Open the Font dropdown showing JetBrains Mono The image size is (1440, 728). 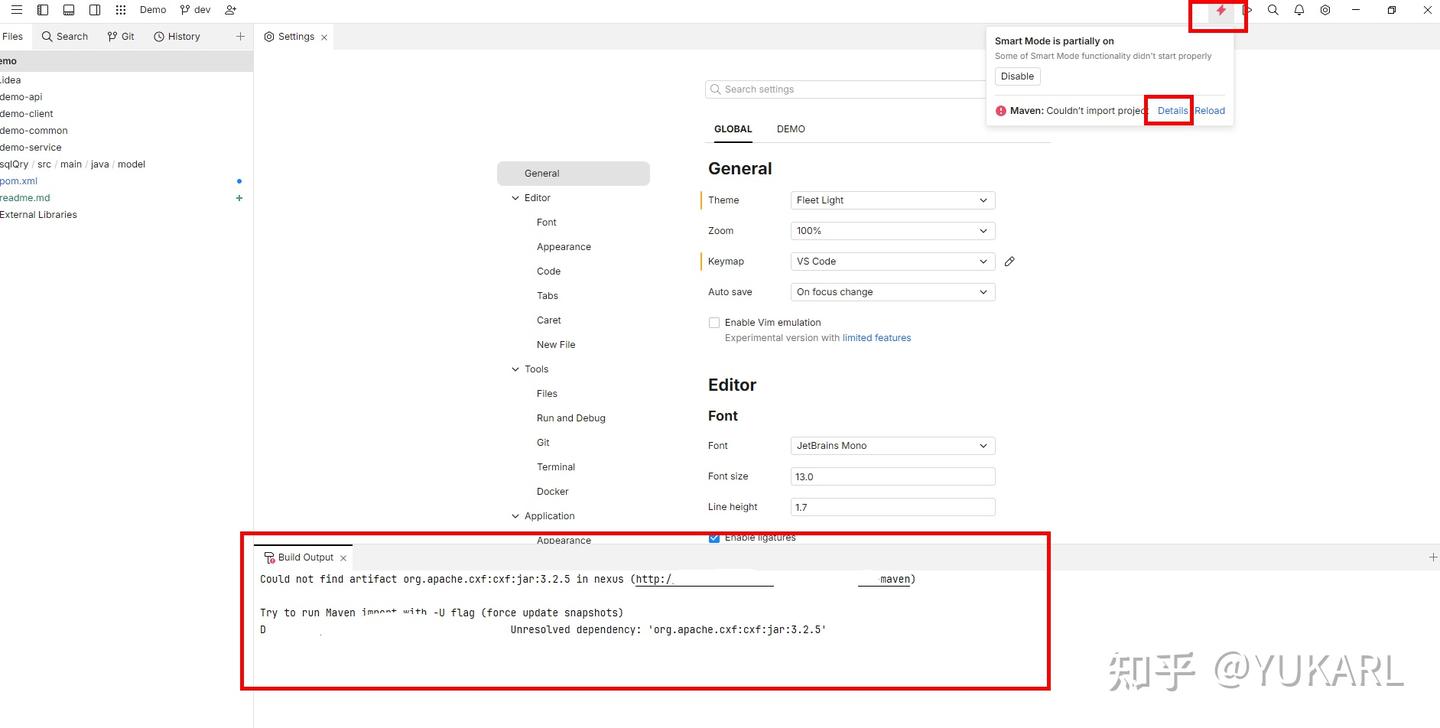[x=893, y=446]
